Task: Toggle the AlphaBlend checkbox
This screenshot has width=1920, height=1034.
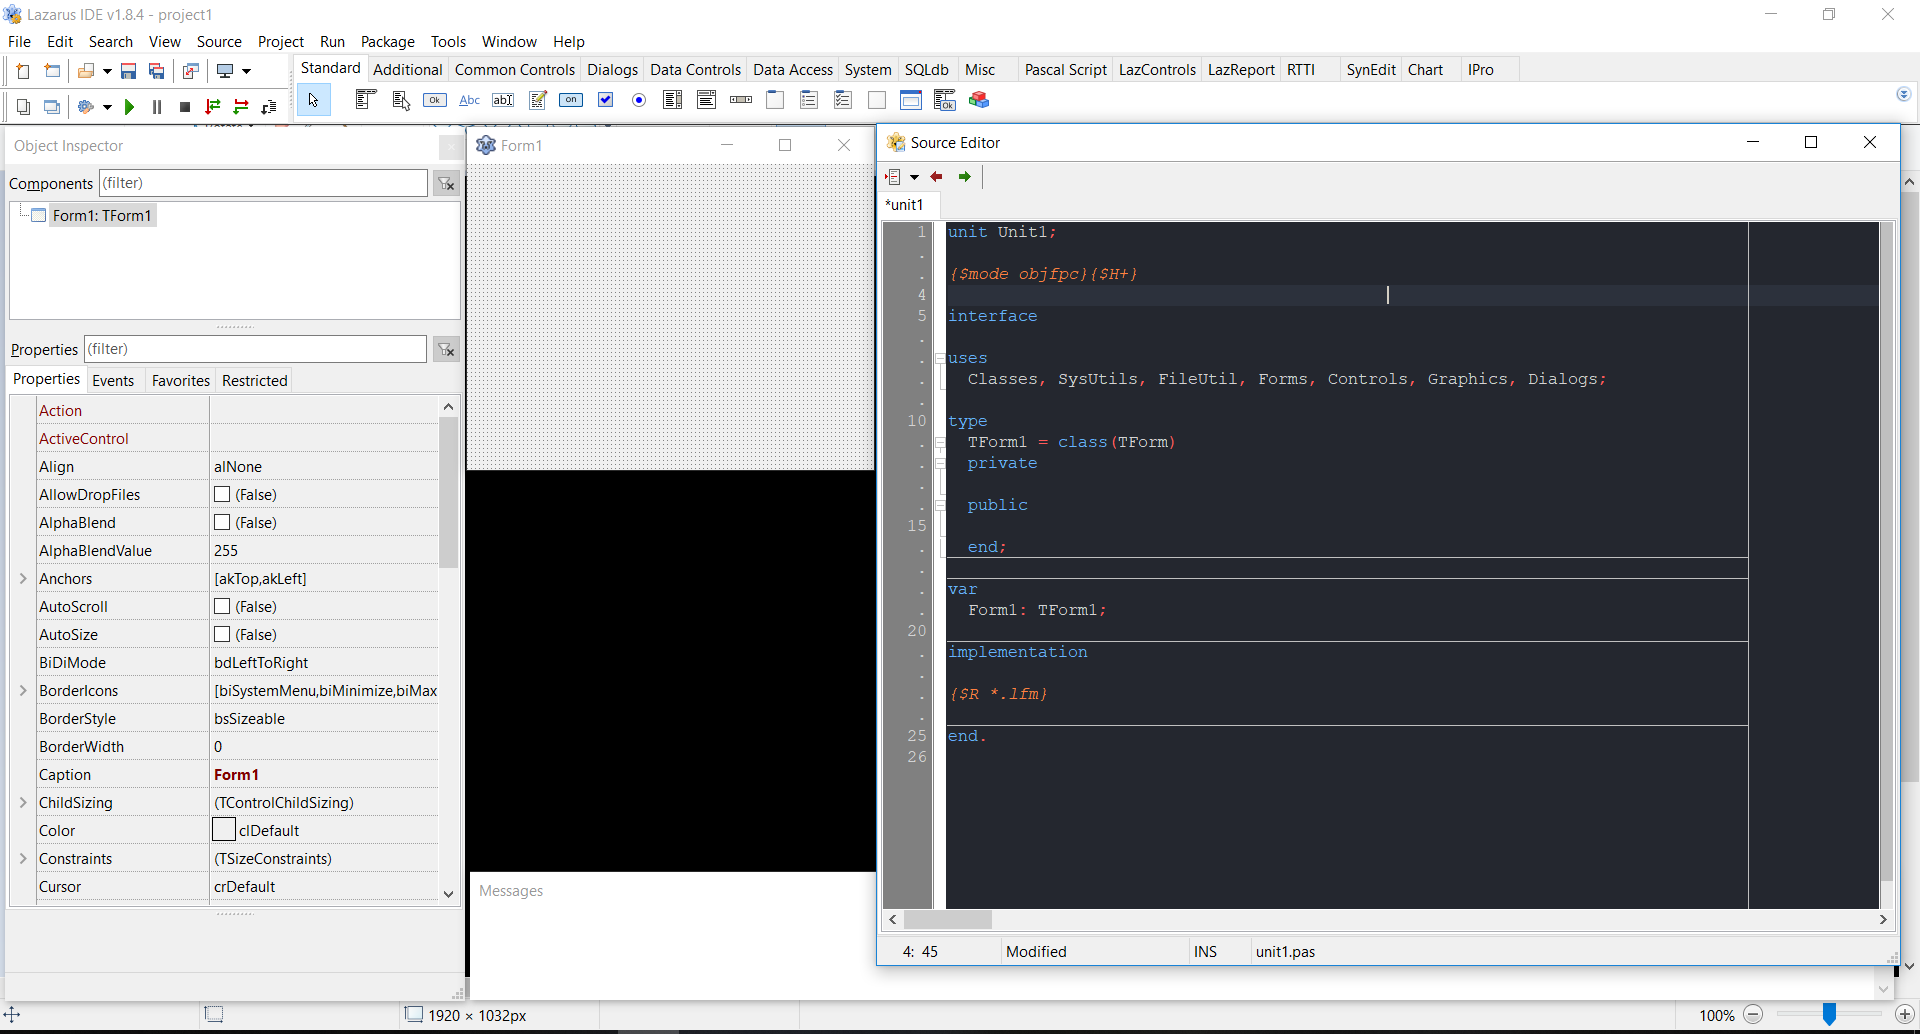Action: [222, 523]
